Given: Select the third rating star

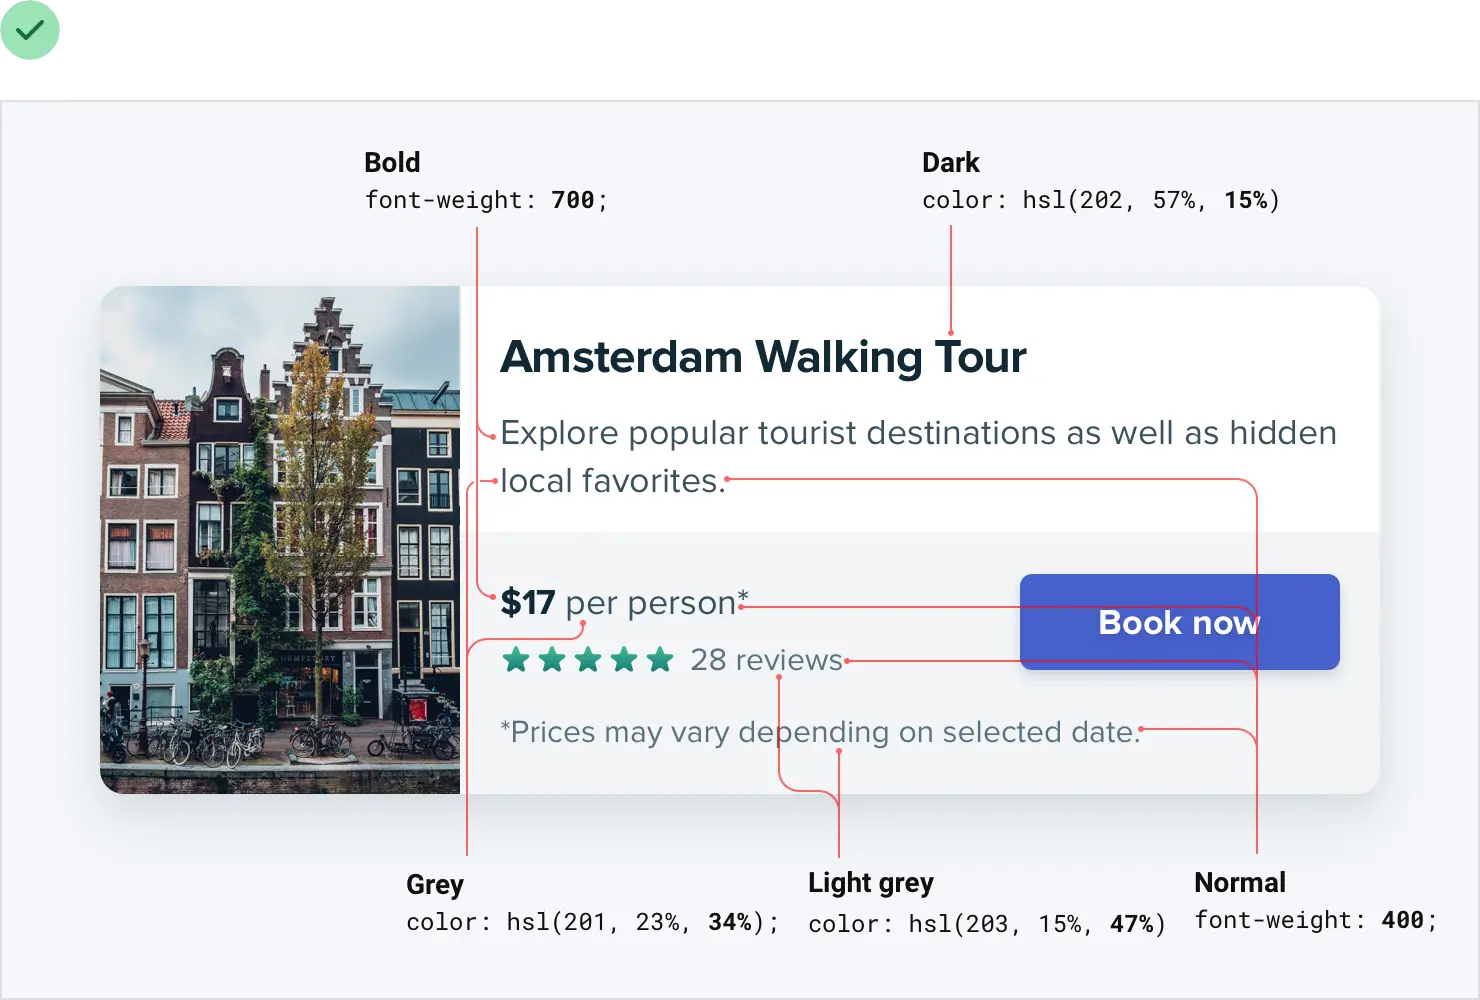Looking at the screenshot, I should [588, 660].
